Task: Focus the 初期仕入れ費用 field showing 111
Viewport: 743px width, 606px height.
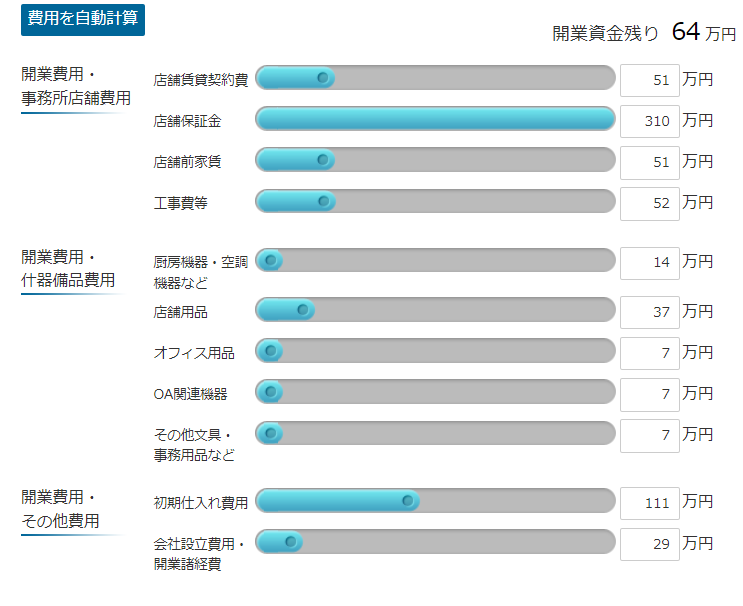Action: tap(650, 503)
